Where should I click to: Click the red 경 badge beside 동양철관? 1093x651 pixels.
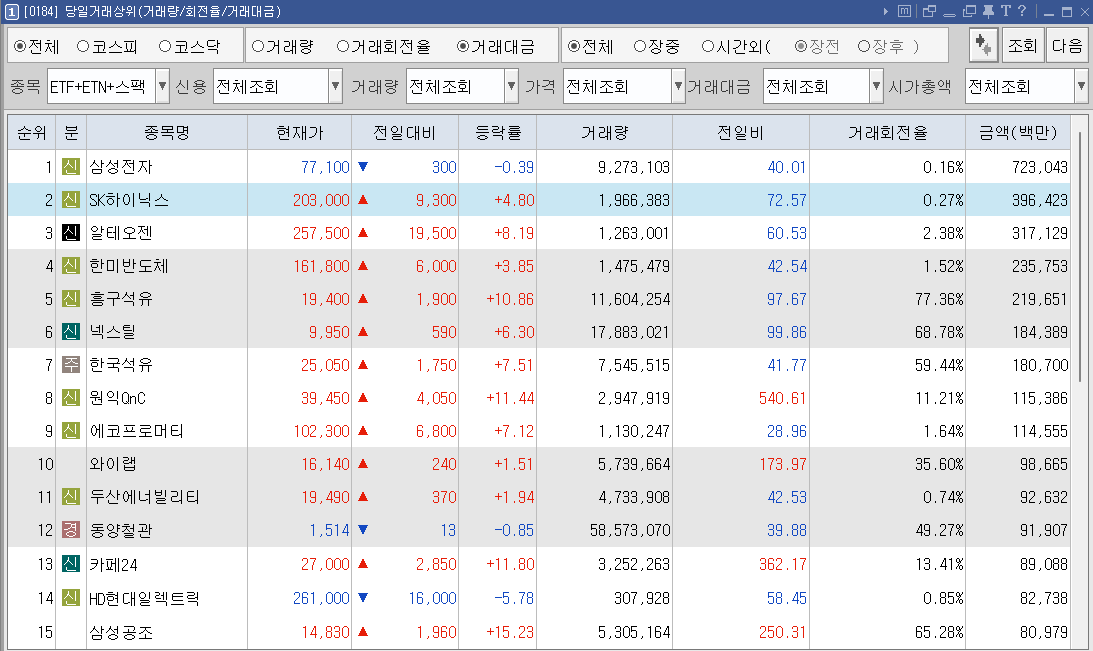coord(70,530)
